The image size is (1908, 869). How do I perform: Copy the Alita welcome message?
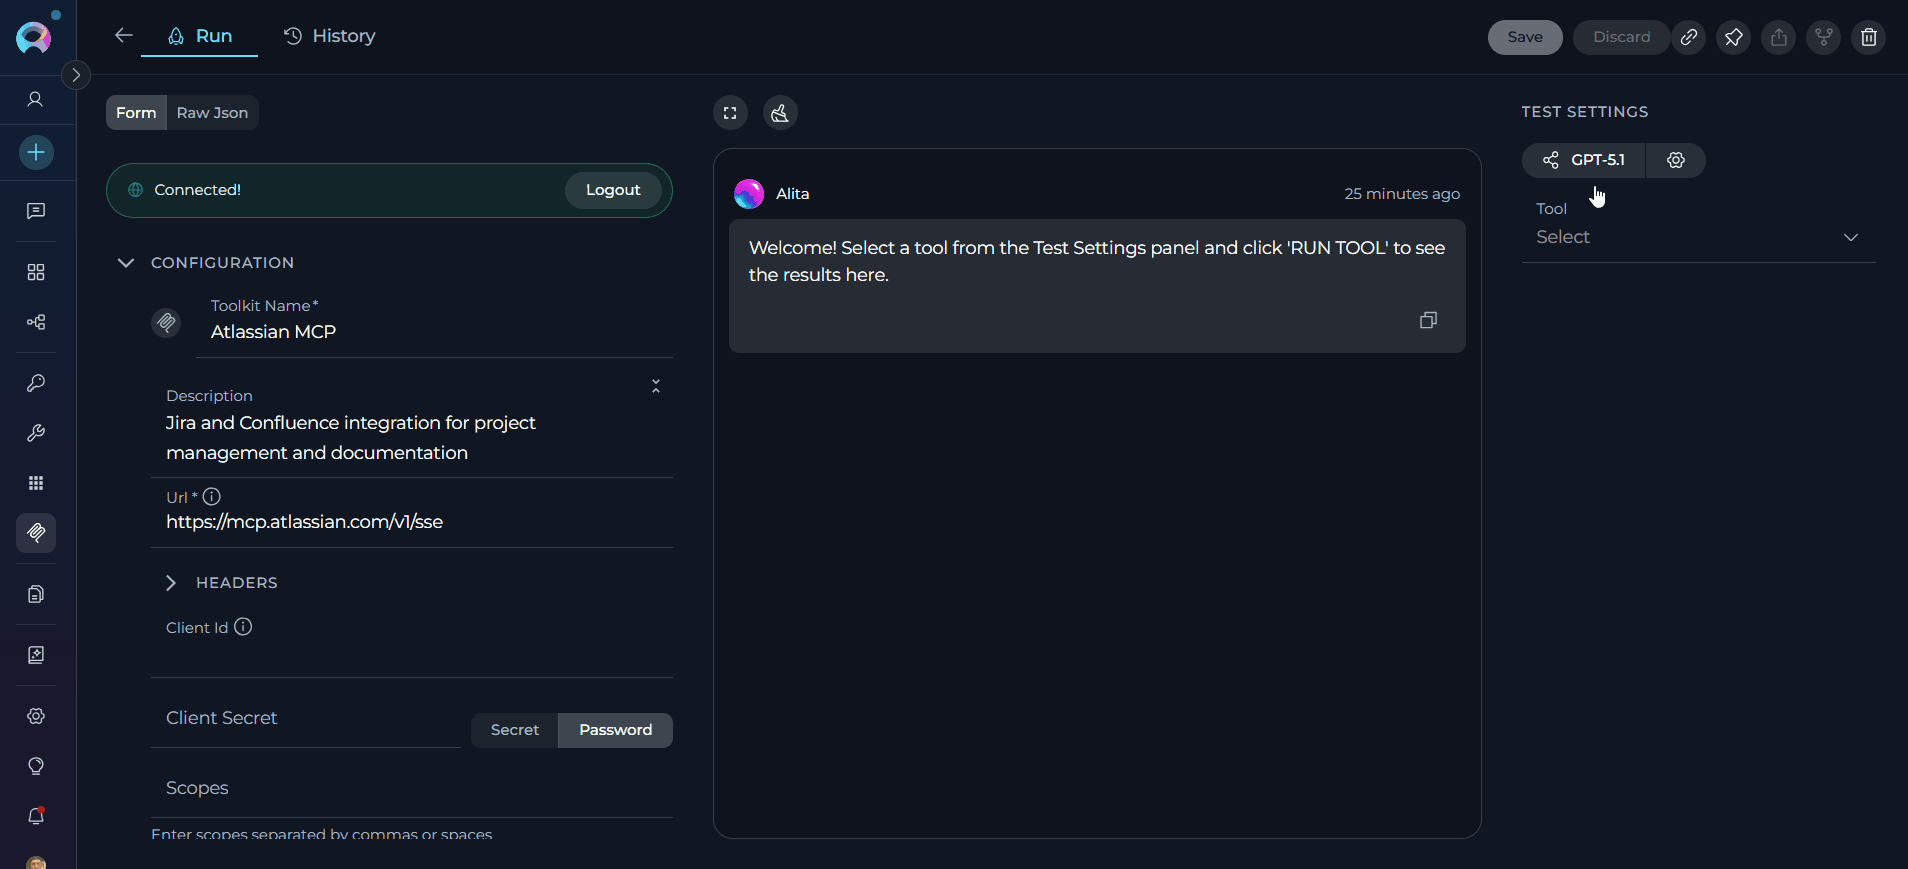tap(1428, 320)
